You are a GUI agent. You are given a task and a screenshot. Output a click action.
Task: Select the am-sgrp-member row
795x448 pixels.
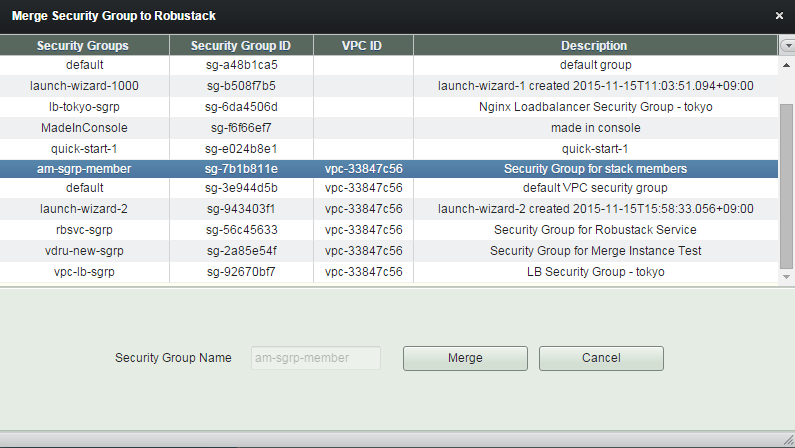389,169
